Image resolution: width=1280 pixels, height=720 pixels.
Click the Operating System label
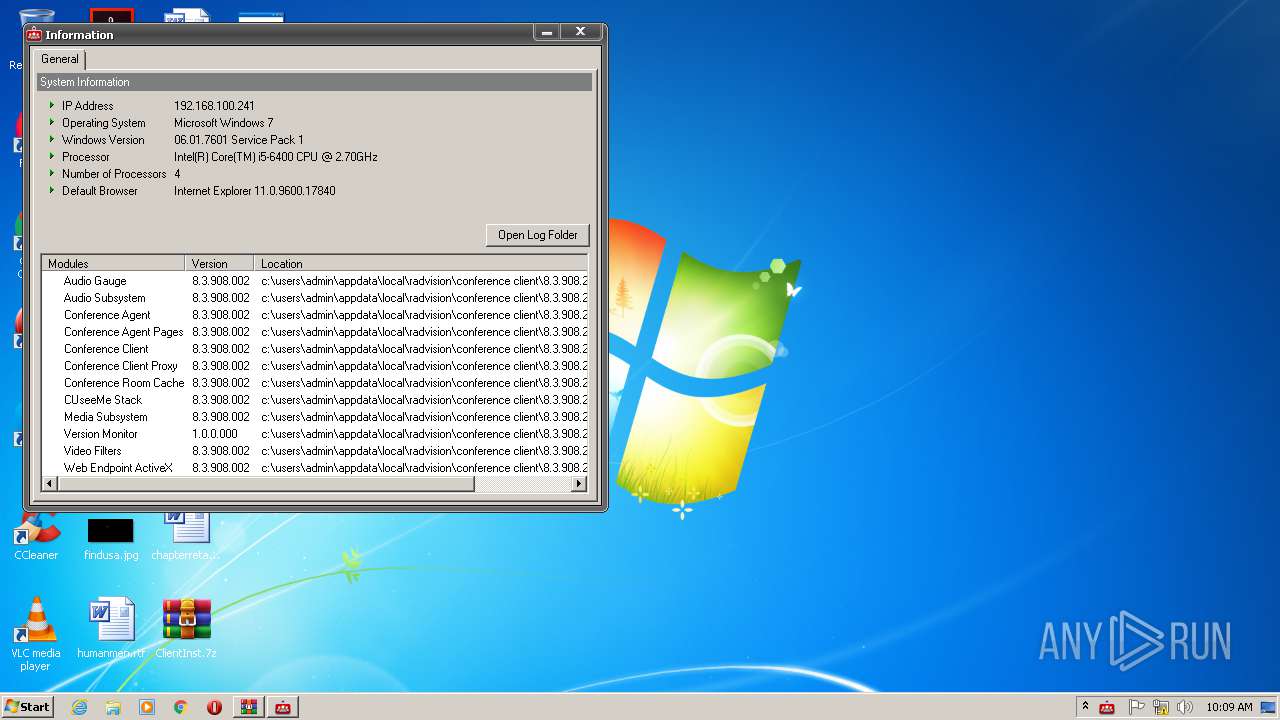(103, 123)
